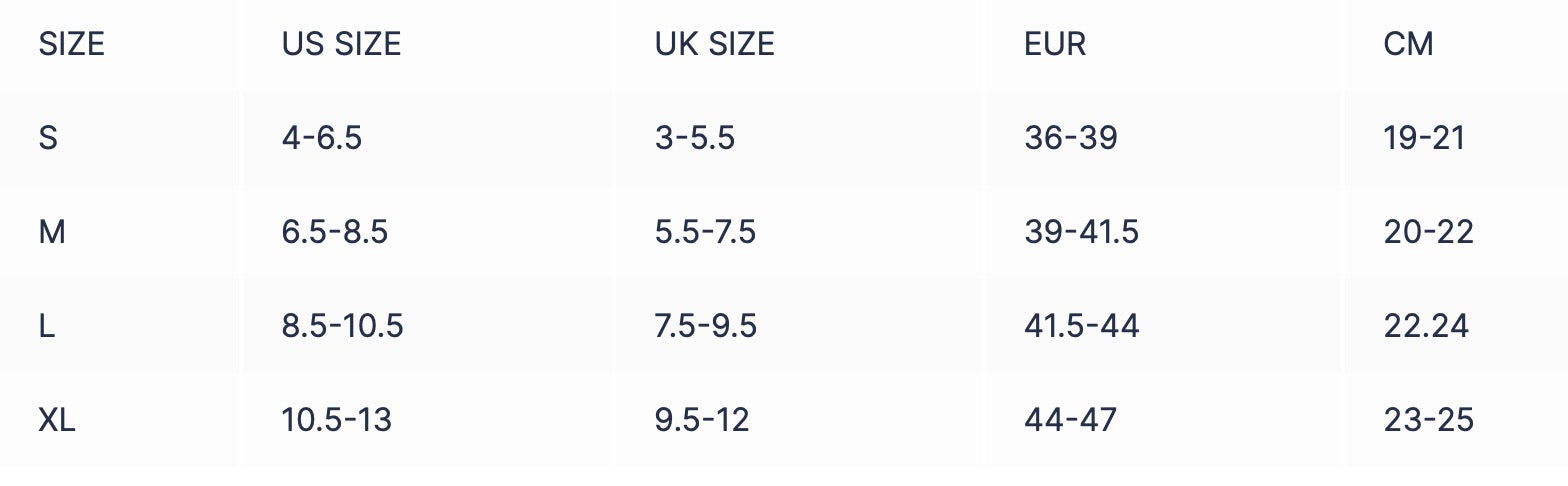Click CM cell 23-25

coord(1428,420)
